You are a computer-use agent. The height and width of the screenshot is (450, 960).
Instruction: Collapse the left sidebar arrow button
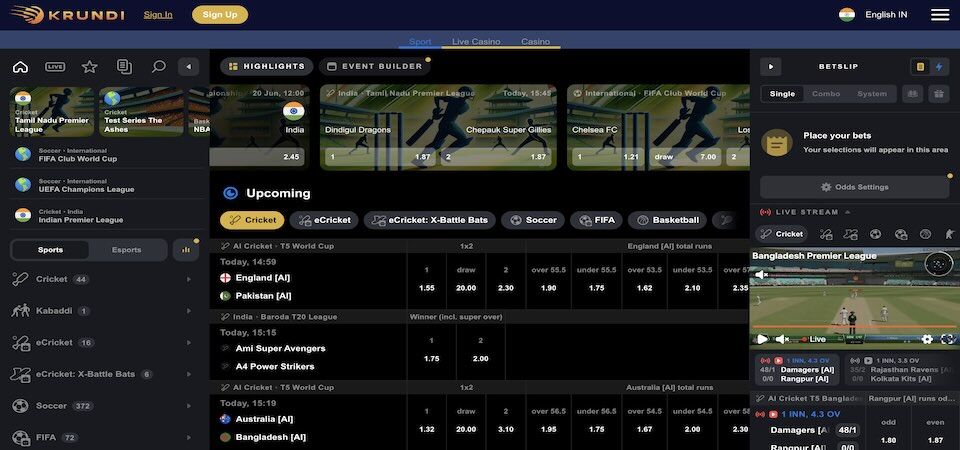click(189, 67)
